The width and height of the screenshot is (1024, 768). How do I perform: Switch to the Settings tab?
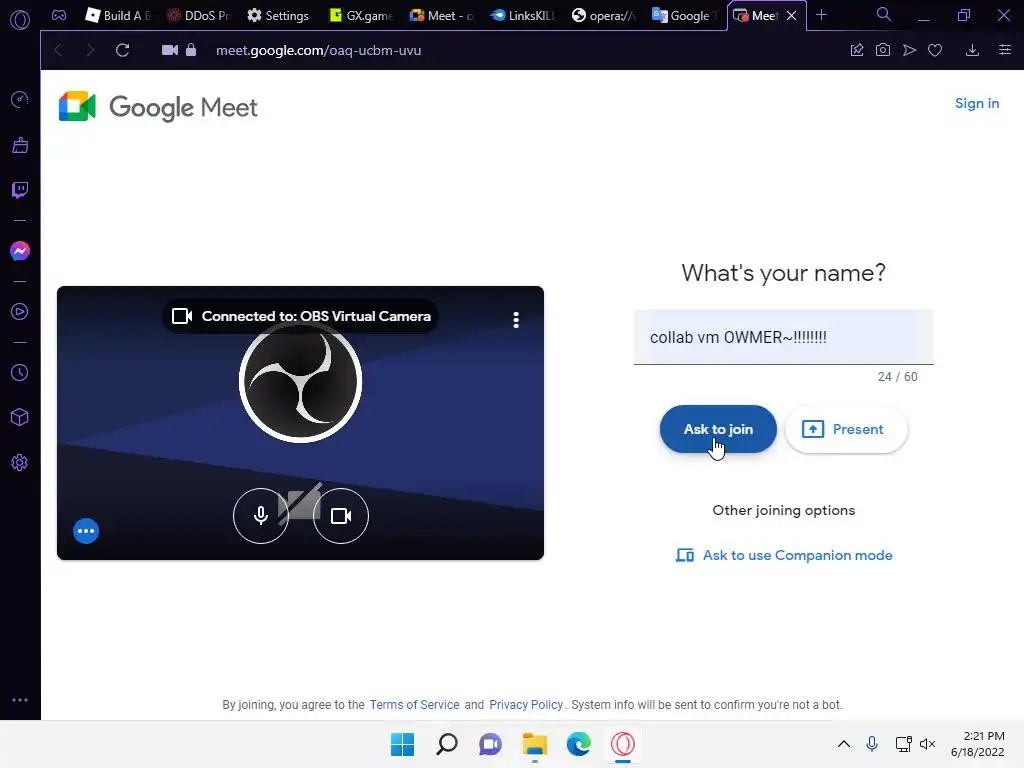click(x=278, y=16)
